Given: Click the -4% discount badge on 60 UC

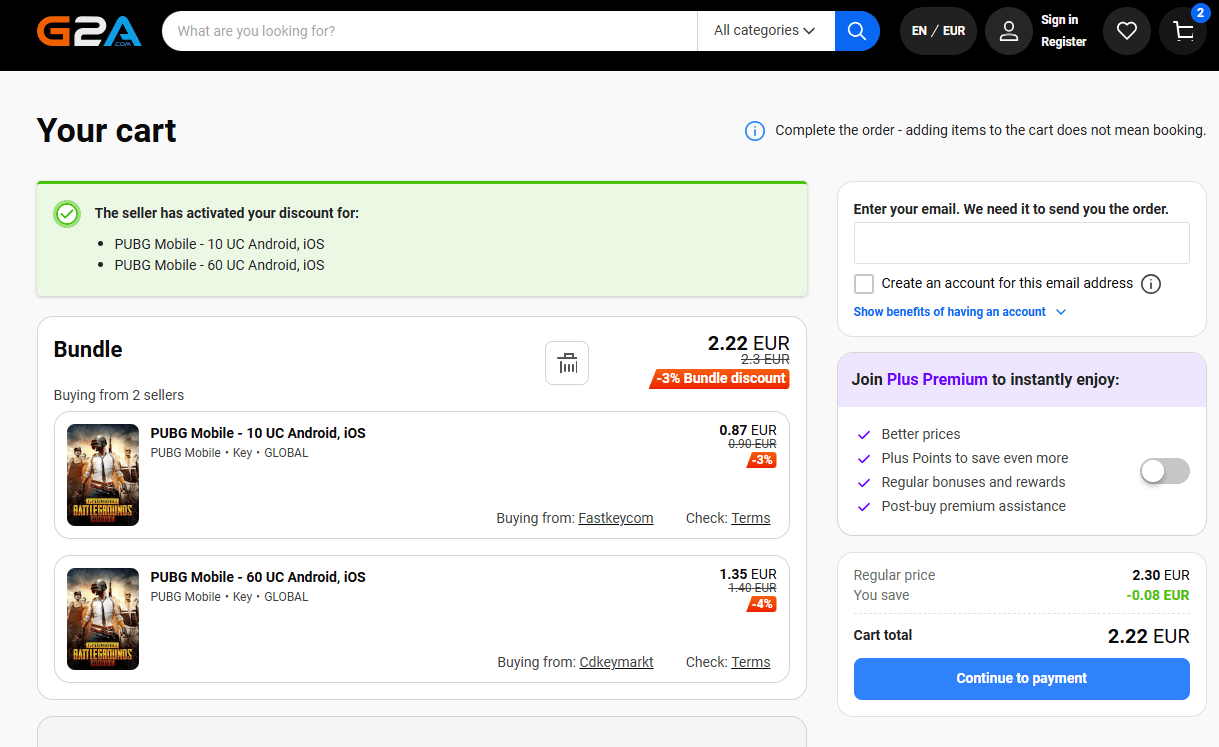Looking at the screenshot, I should (763, 604).
